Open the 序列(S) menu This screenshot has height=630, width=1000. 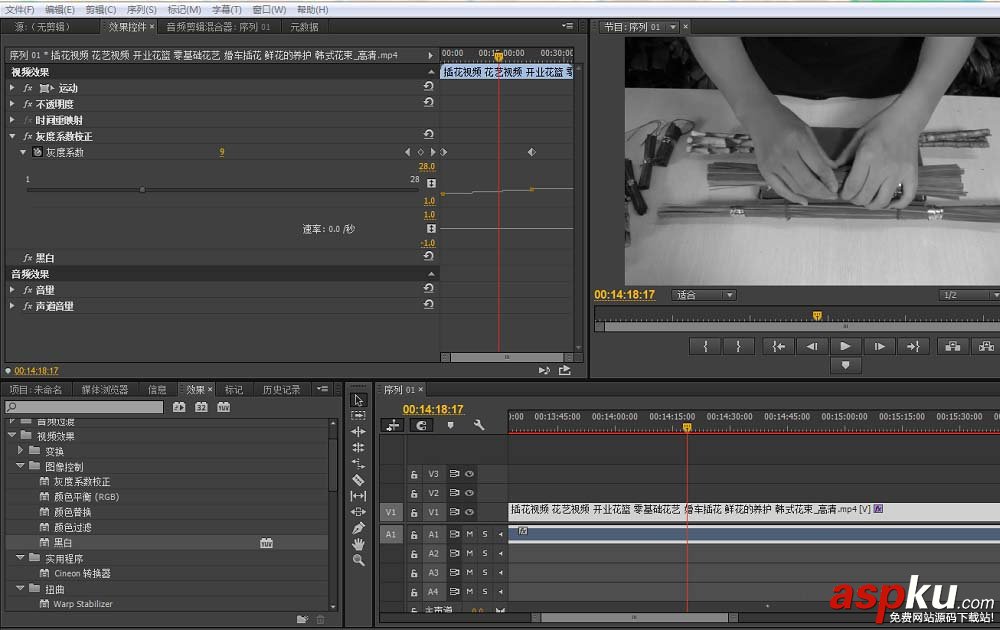pos(141,9)
